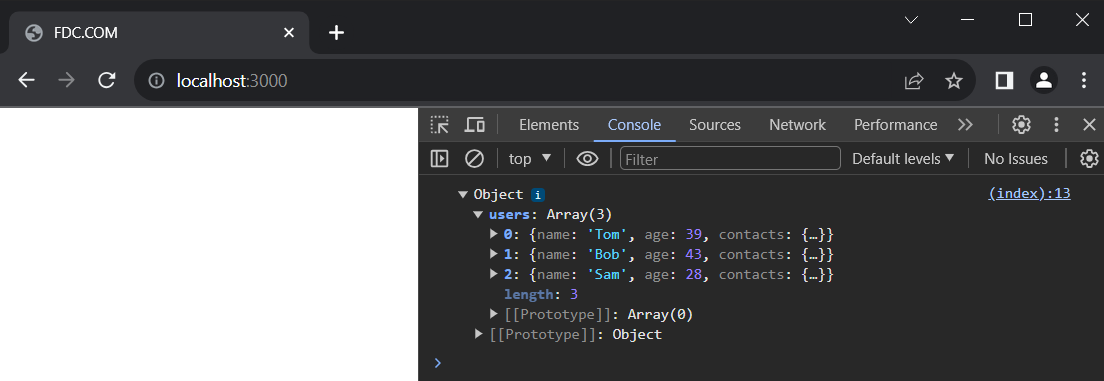The width and height of the screenshot is (1104, 381).
Task: Open live expression eye icon
Action: (587, 159)
